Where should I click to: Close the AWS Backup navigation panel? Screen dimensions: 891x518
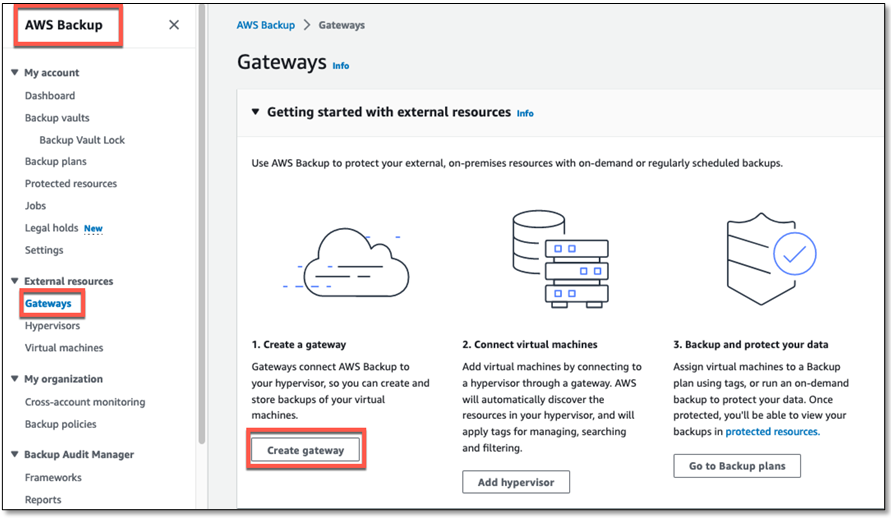click(x=174, y=25)
